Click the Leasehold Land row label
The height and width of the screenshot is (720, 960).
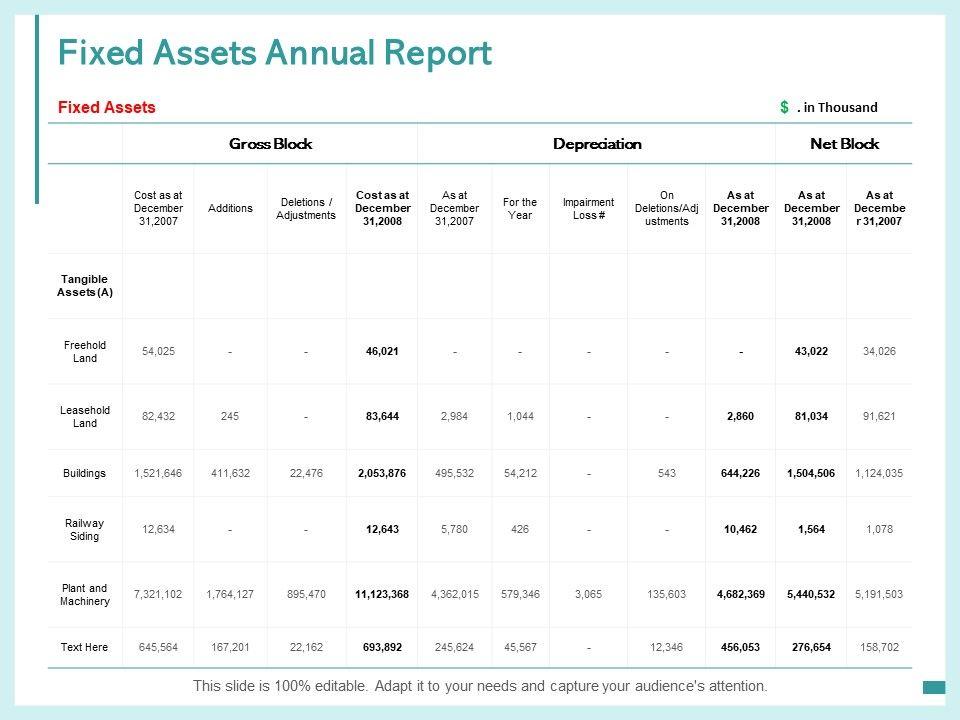[x=85, y=416]
